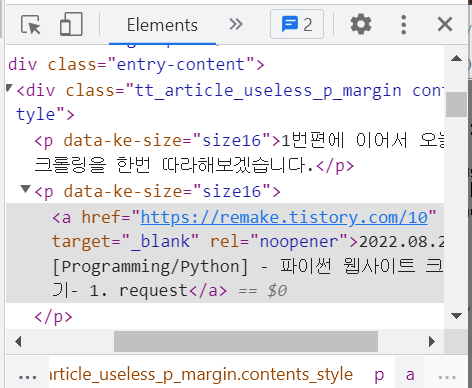The image size is (472, 388).
Task: Open the 2 issues message badge
Action: (297, 24)
